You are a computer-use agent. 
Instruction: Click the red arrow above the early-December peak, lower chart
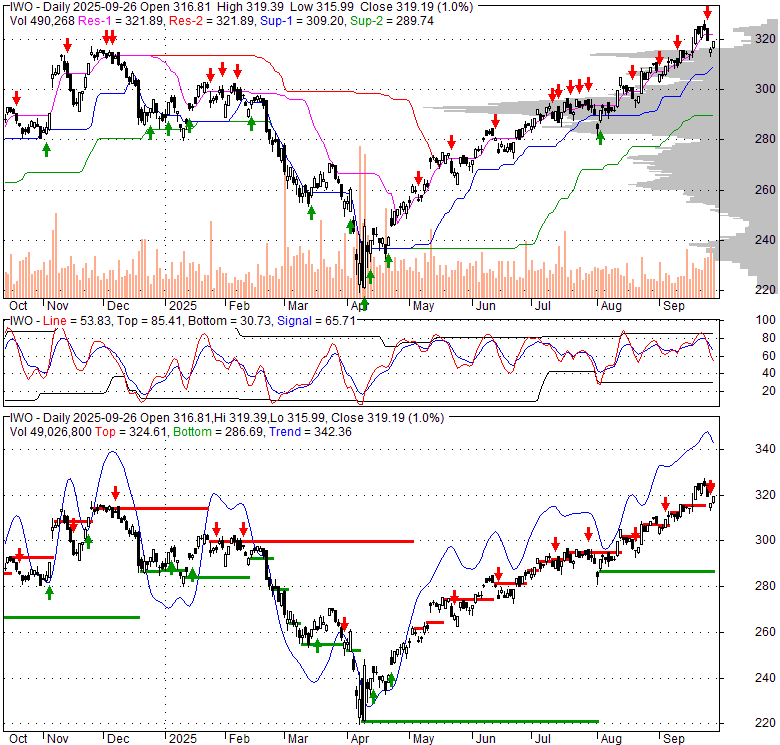pyautogui.click(x=115, y=493)
